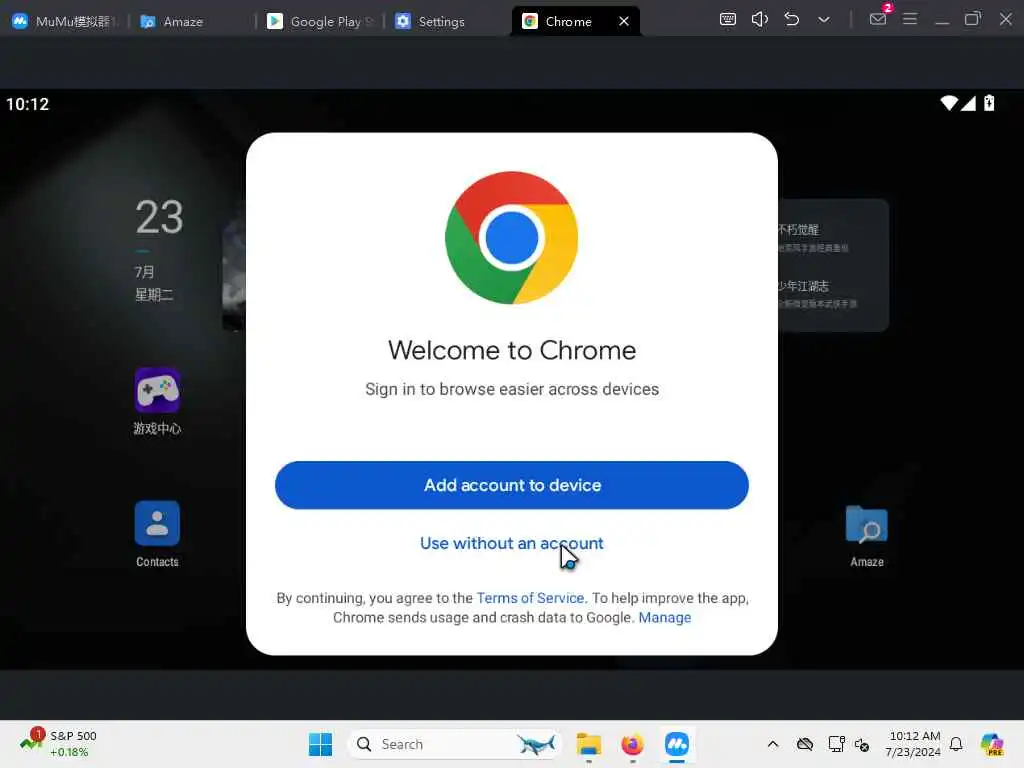This screenshot has width=1024, height=768.
Task: Click the second game recommendation widget entry
Action: click(817, 294)
